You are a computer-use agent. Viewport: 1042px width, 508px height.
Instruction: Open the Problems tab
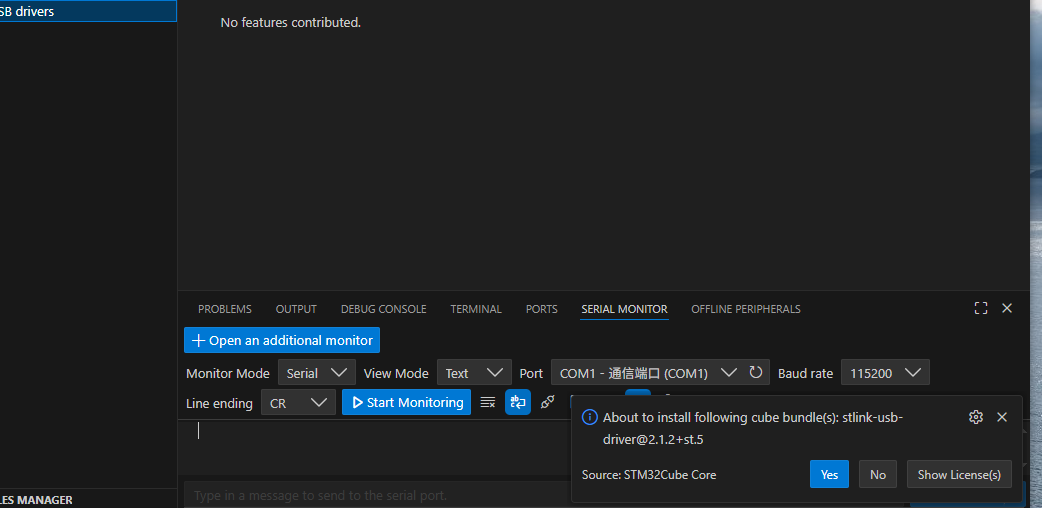(225, 309)
